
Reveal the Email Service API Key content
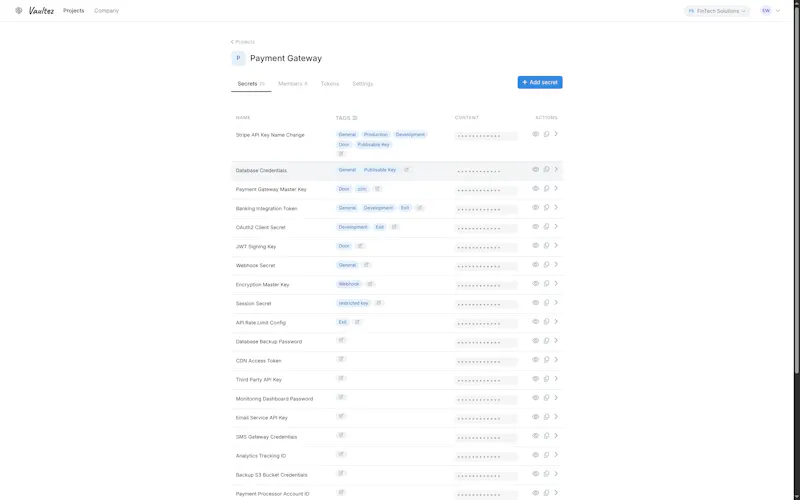coord(535,417)
